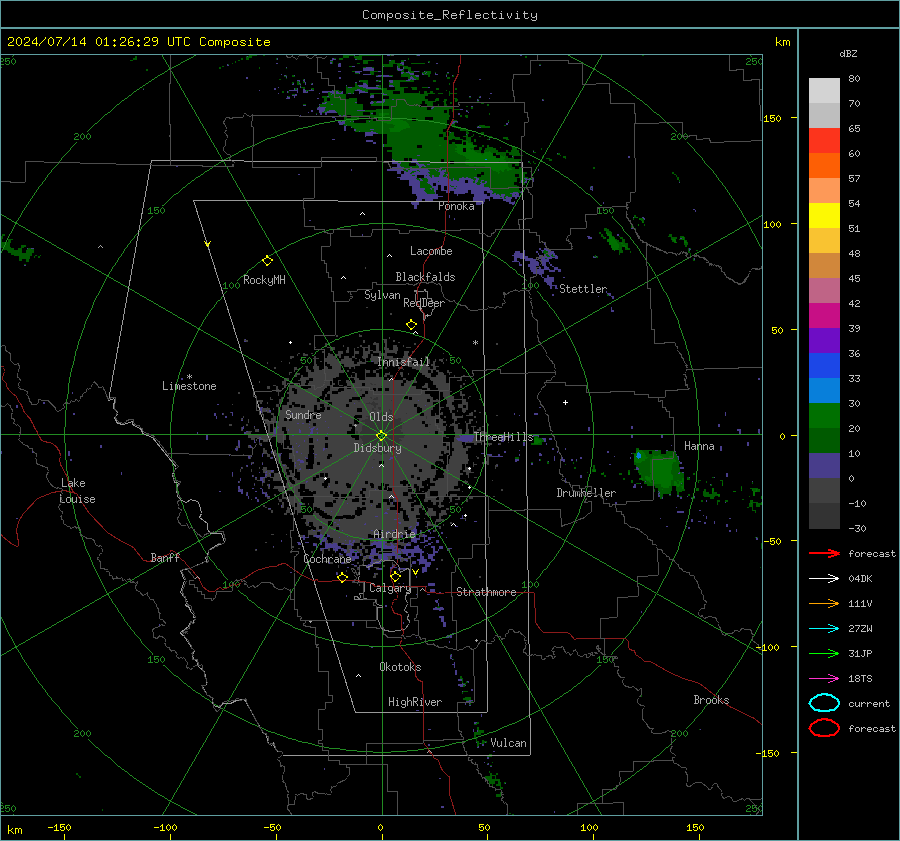Select the top light gray swatch near 80
The height and width of the screenshot is (841, 900).
tap(824, 91)
